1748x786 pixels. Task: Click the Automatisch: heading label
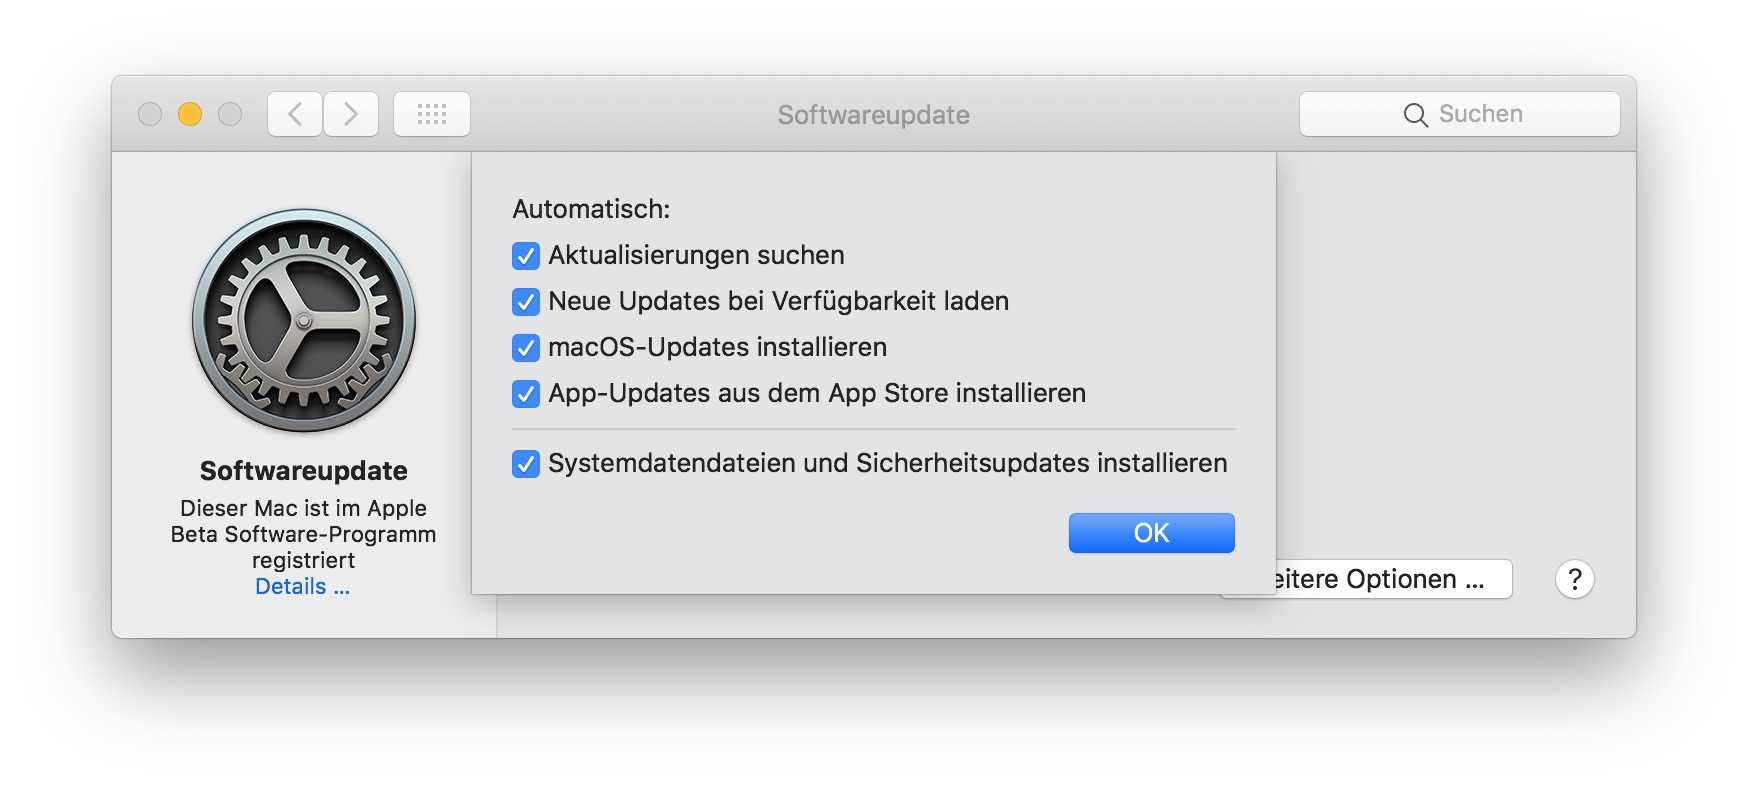click(x=591, y=209)
